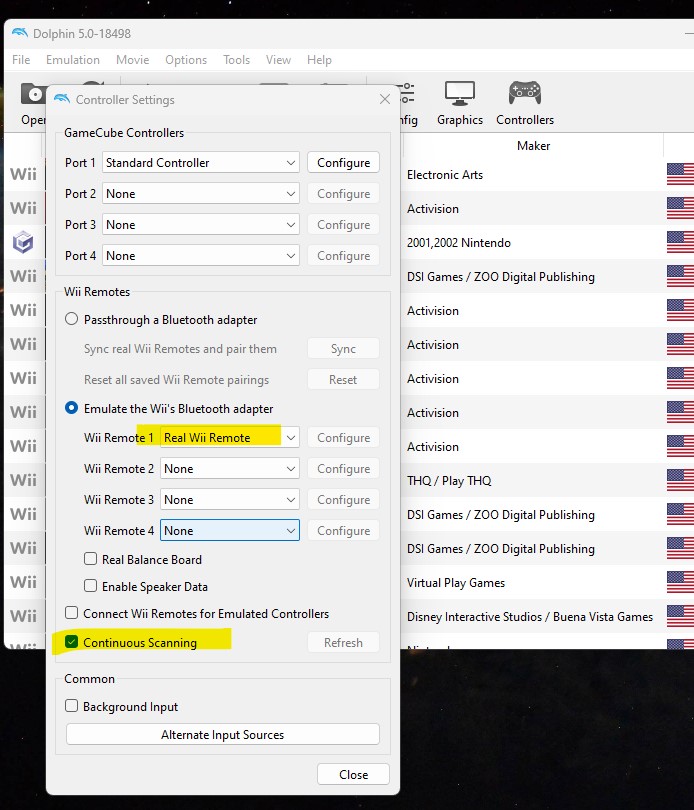Open the View menu

pos(278,60)
